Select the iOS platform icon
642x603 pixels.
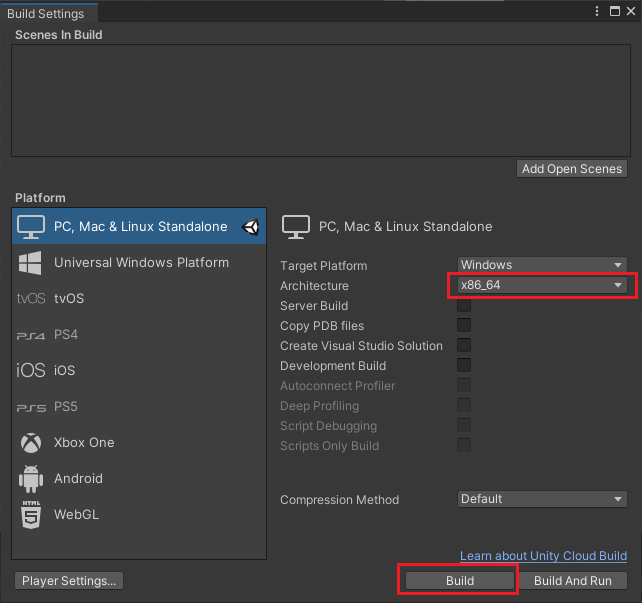coord(31,371)
